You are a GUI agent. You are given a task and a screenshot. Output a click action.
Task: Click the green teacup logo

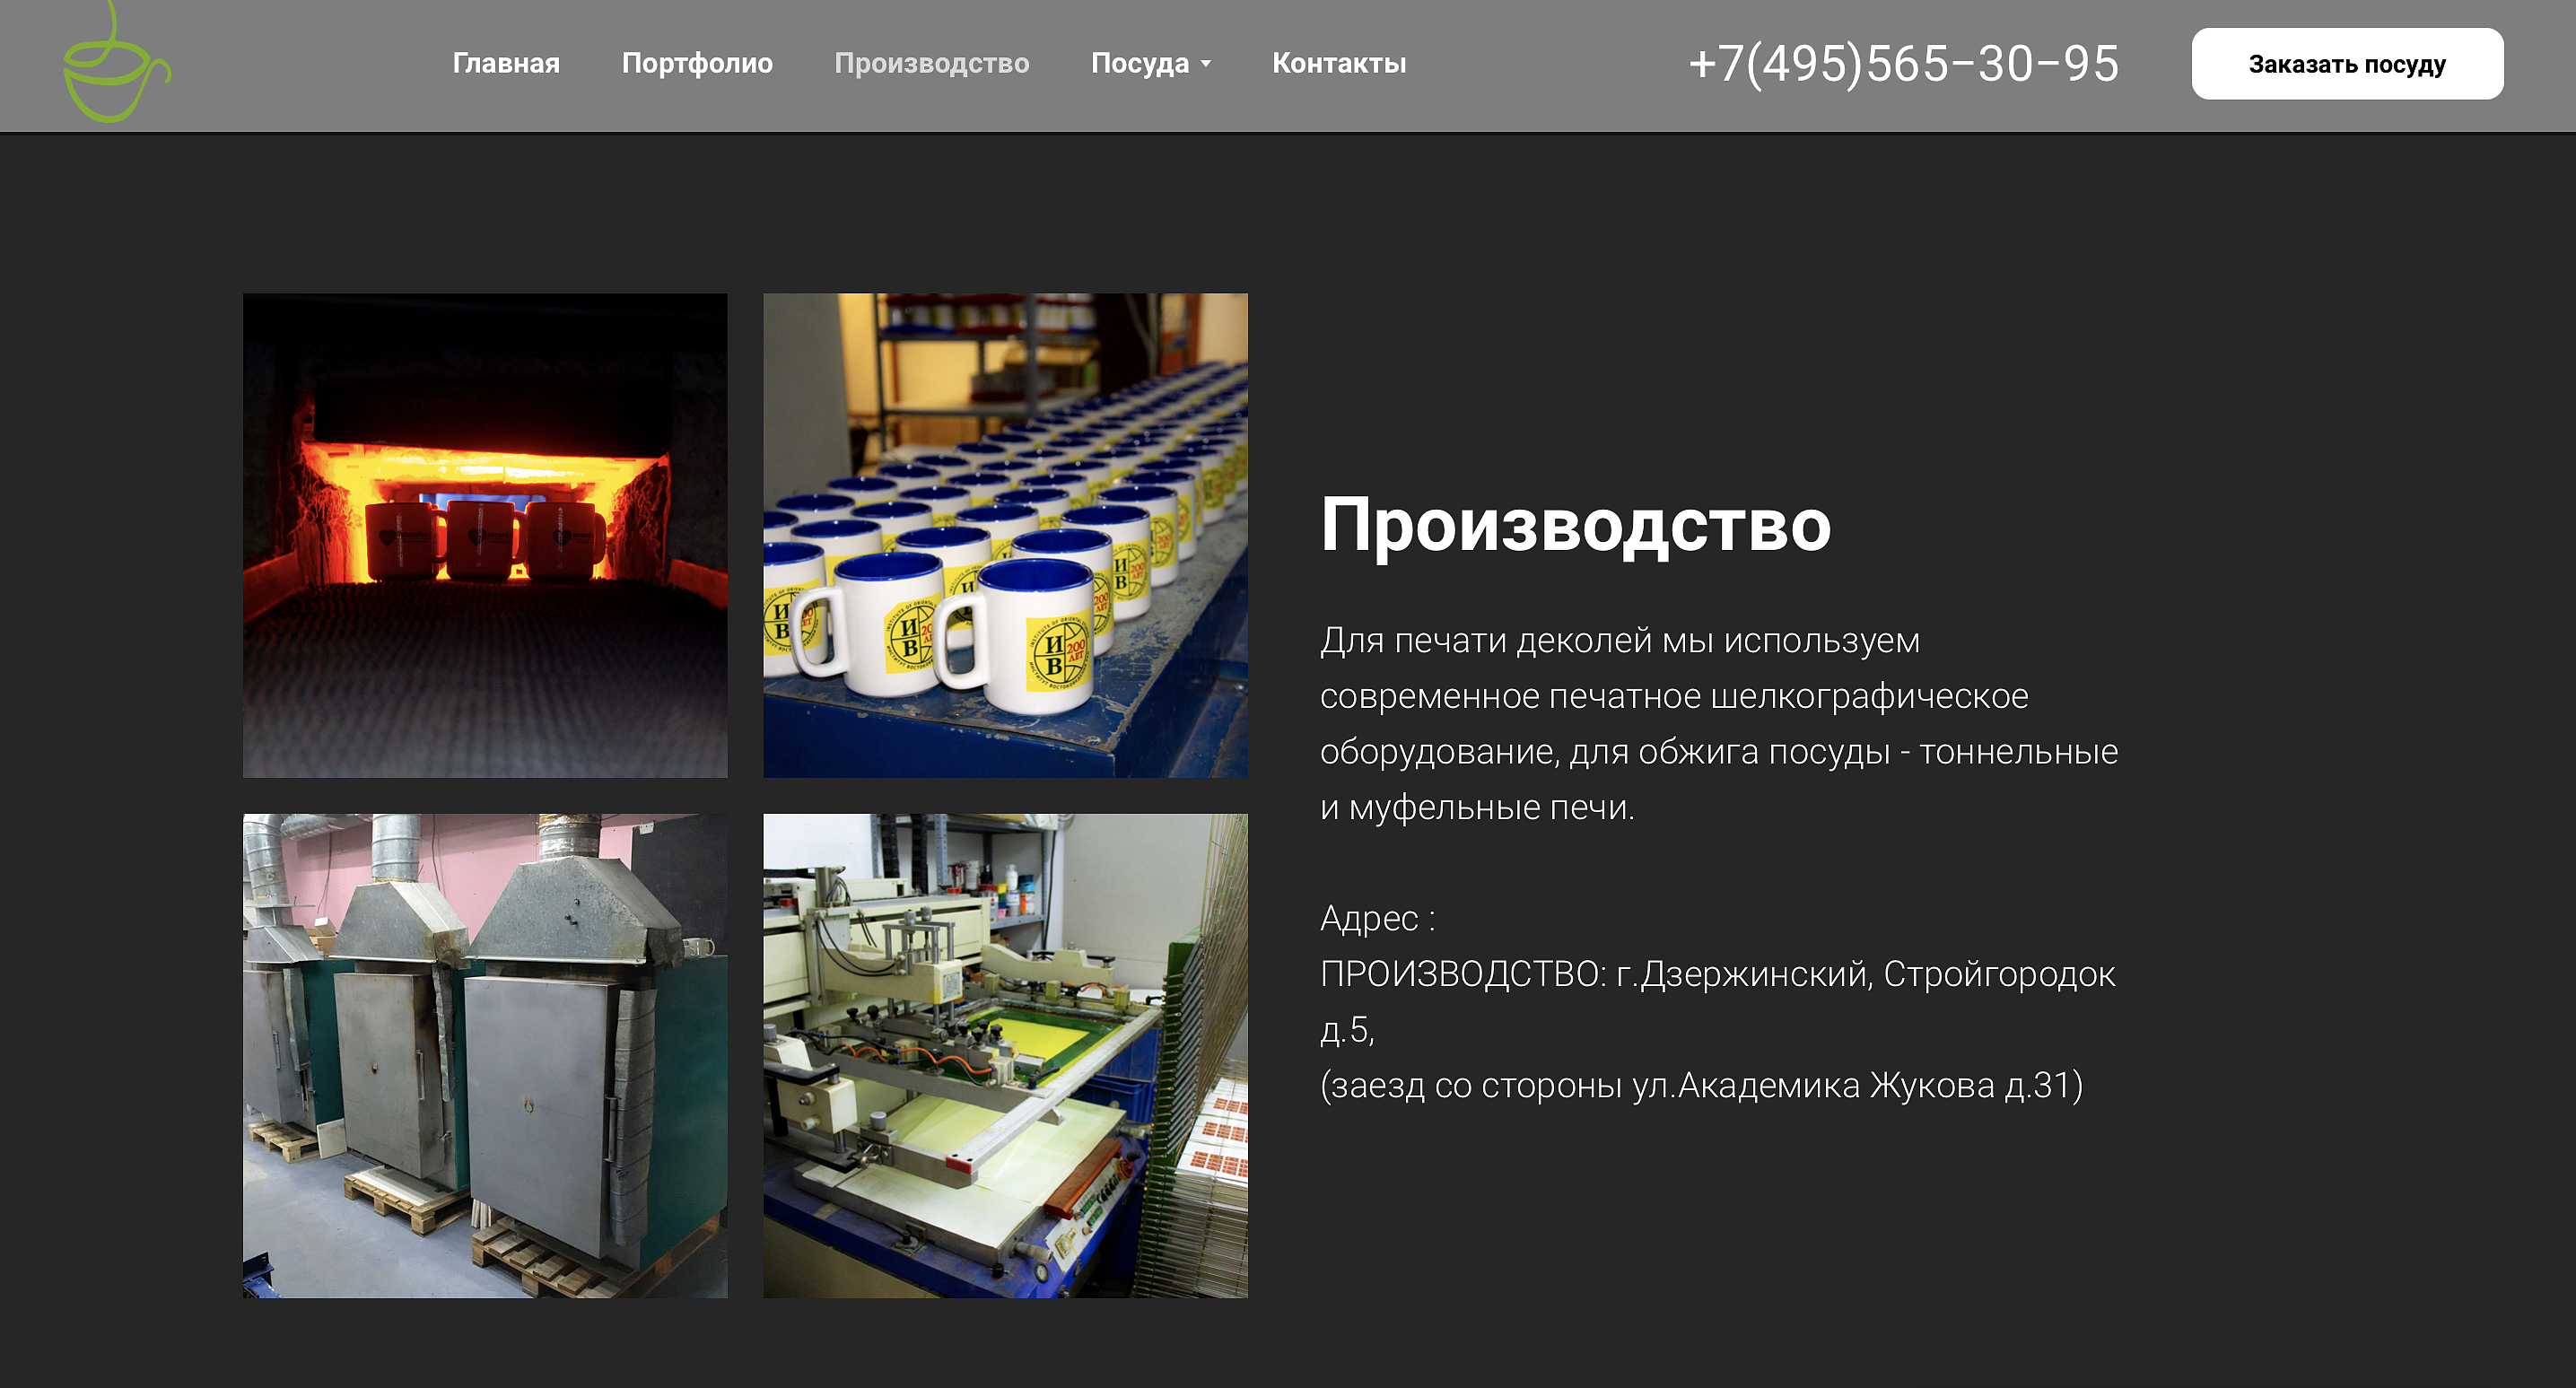(x=117, y=63)
